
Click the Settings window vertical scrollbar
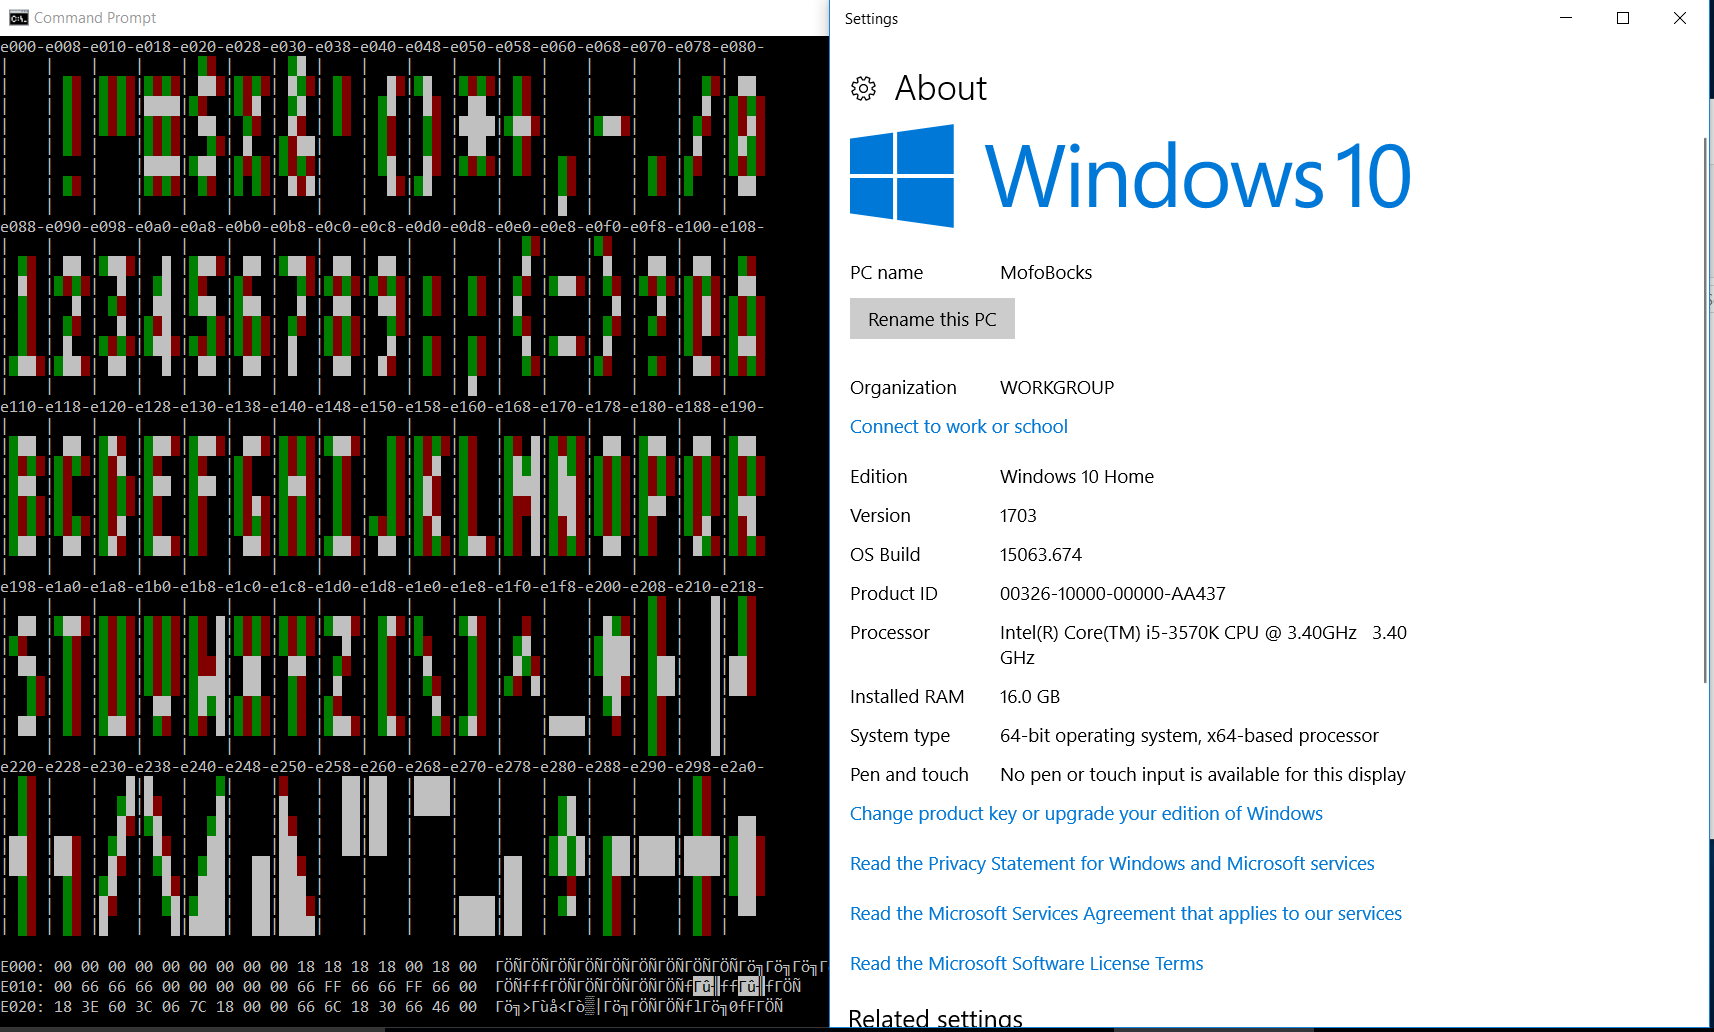point(1705,410)
